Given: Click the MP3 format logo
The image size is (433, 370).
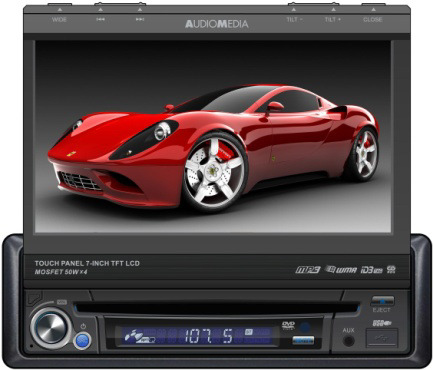Looking at the screenshot, I should click(x=307, y=269).
